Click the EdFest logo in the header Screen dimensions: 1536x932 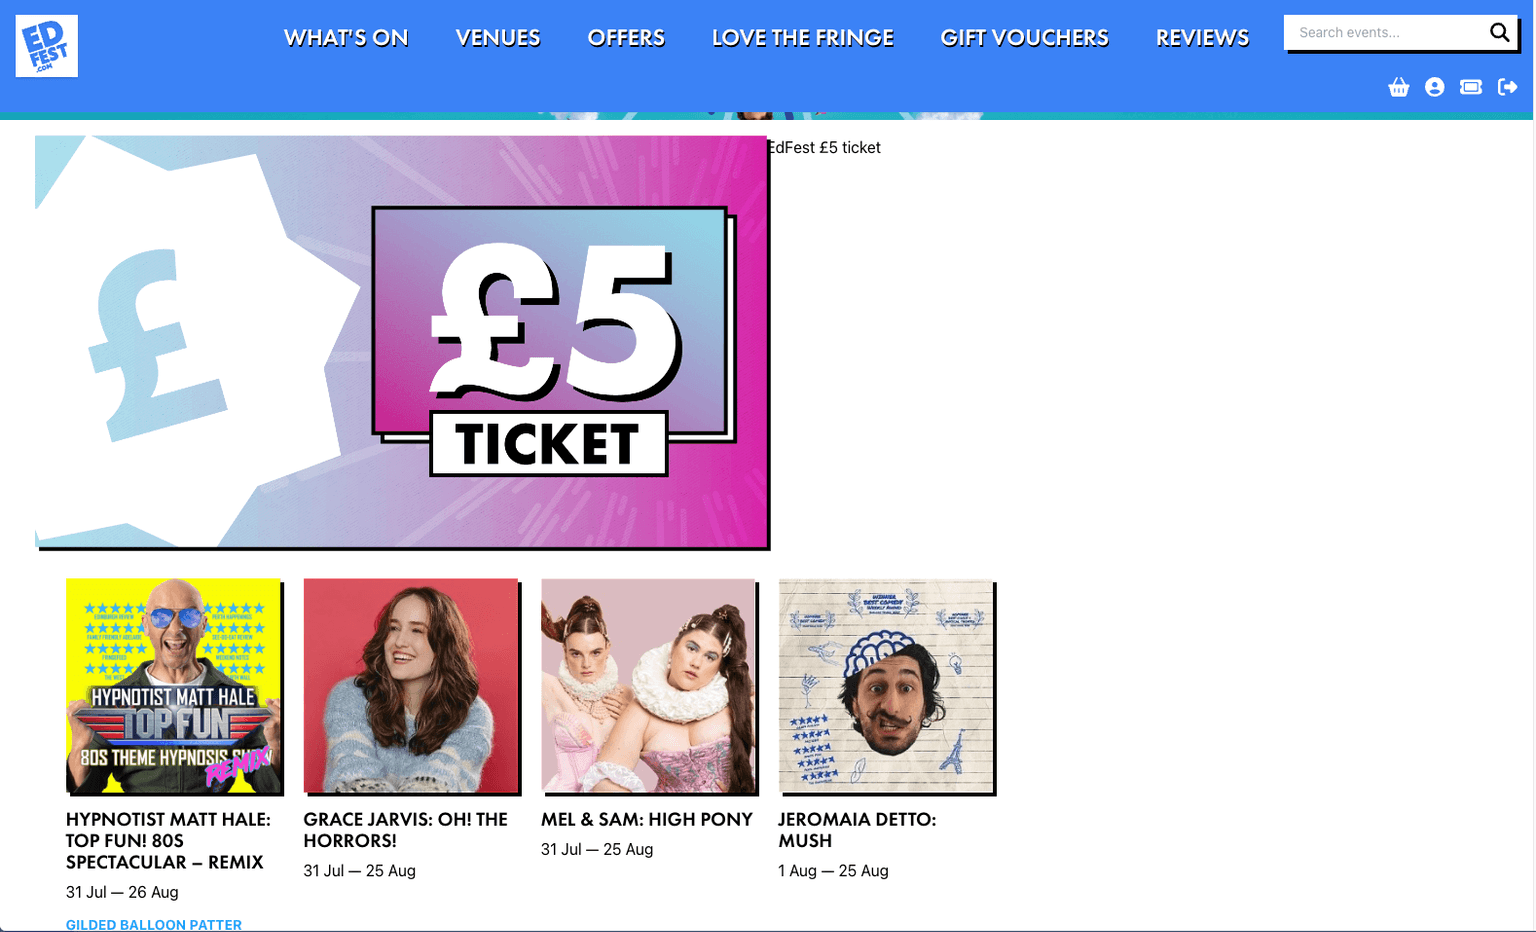[47, 46]
